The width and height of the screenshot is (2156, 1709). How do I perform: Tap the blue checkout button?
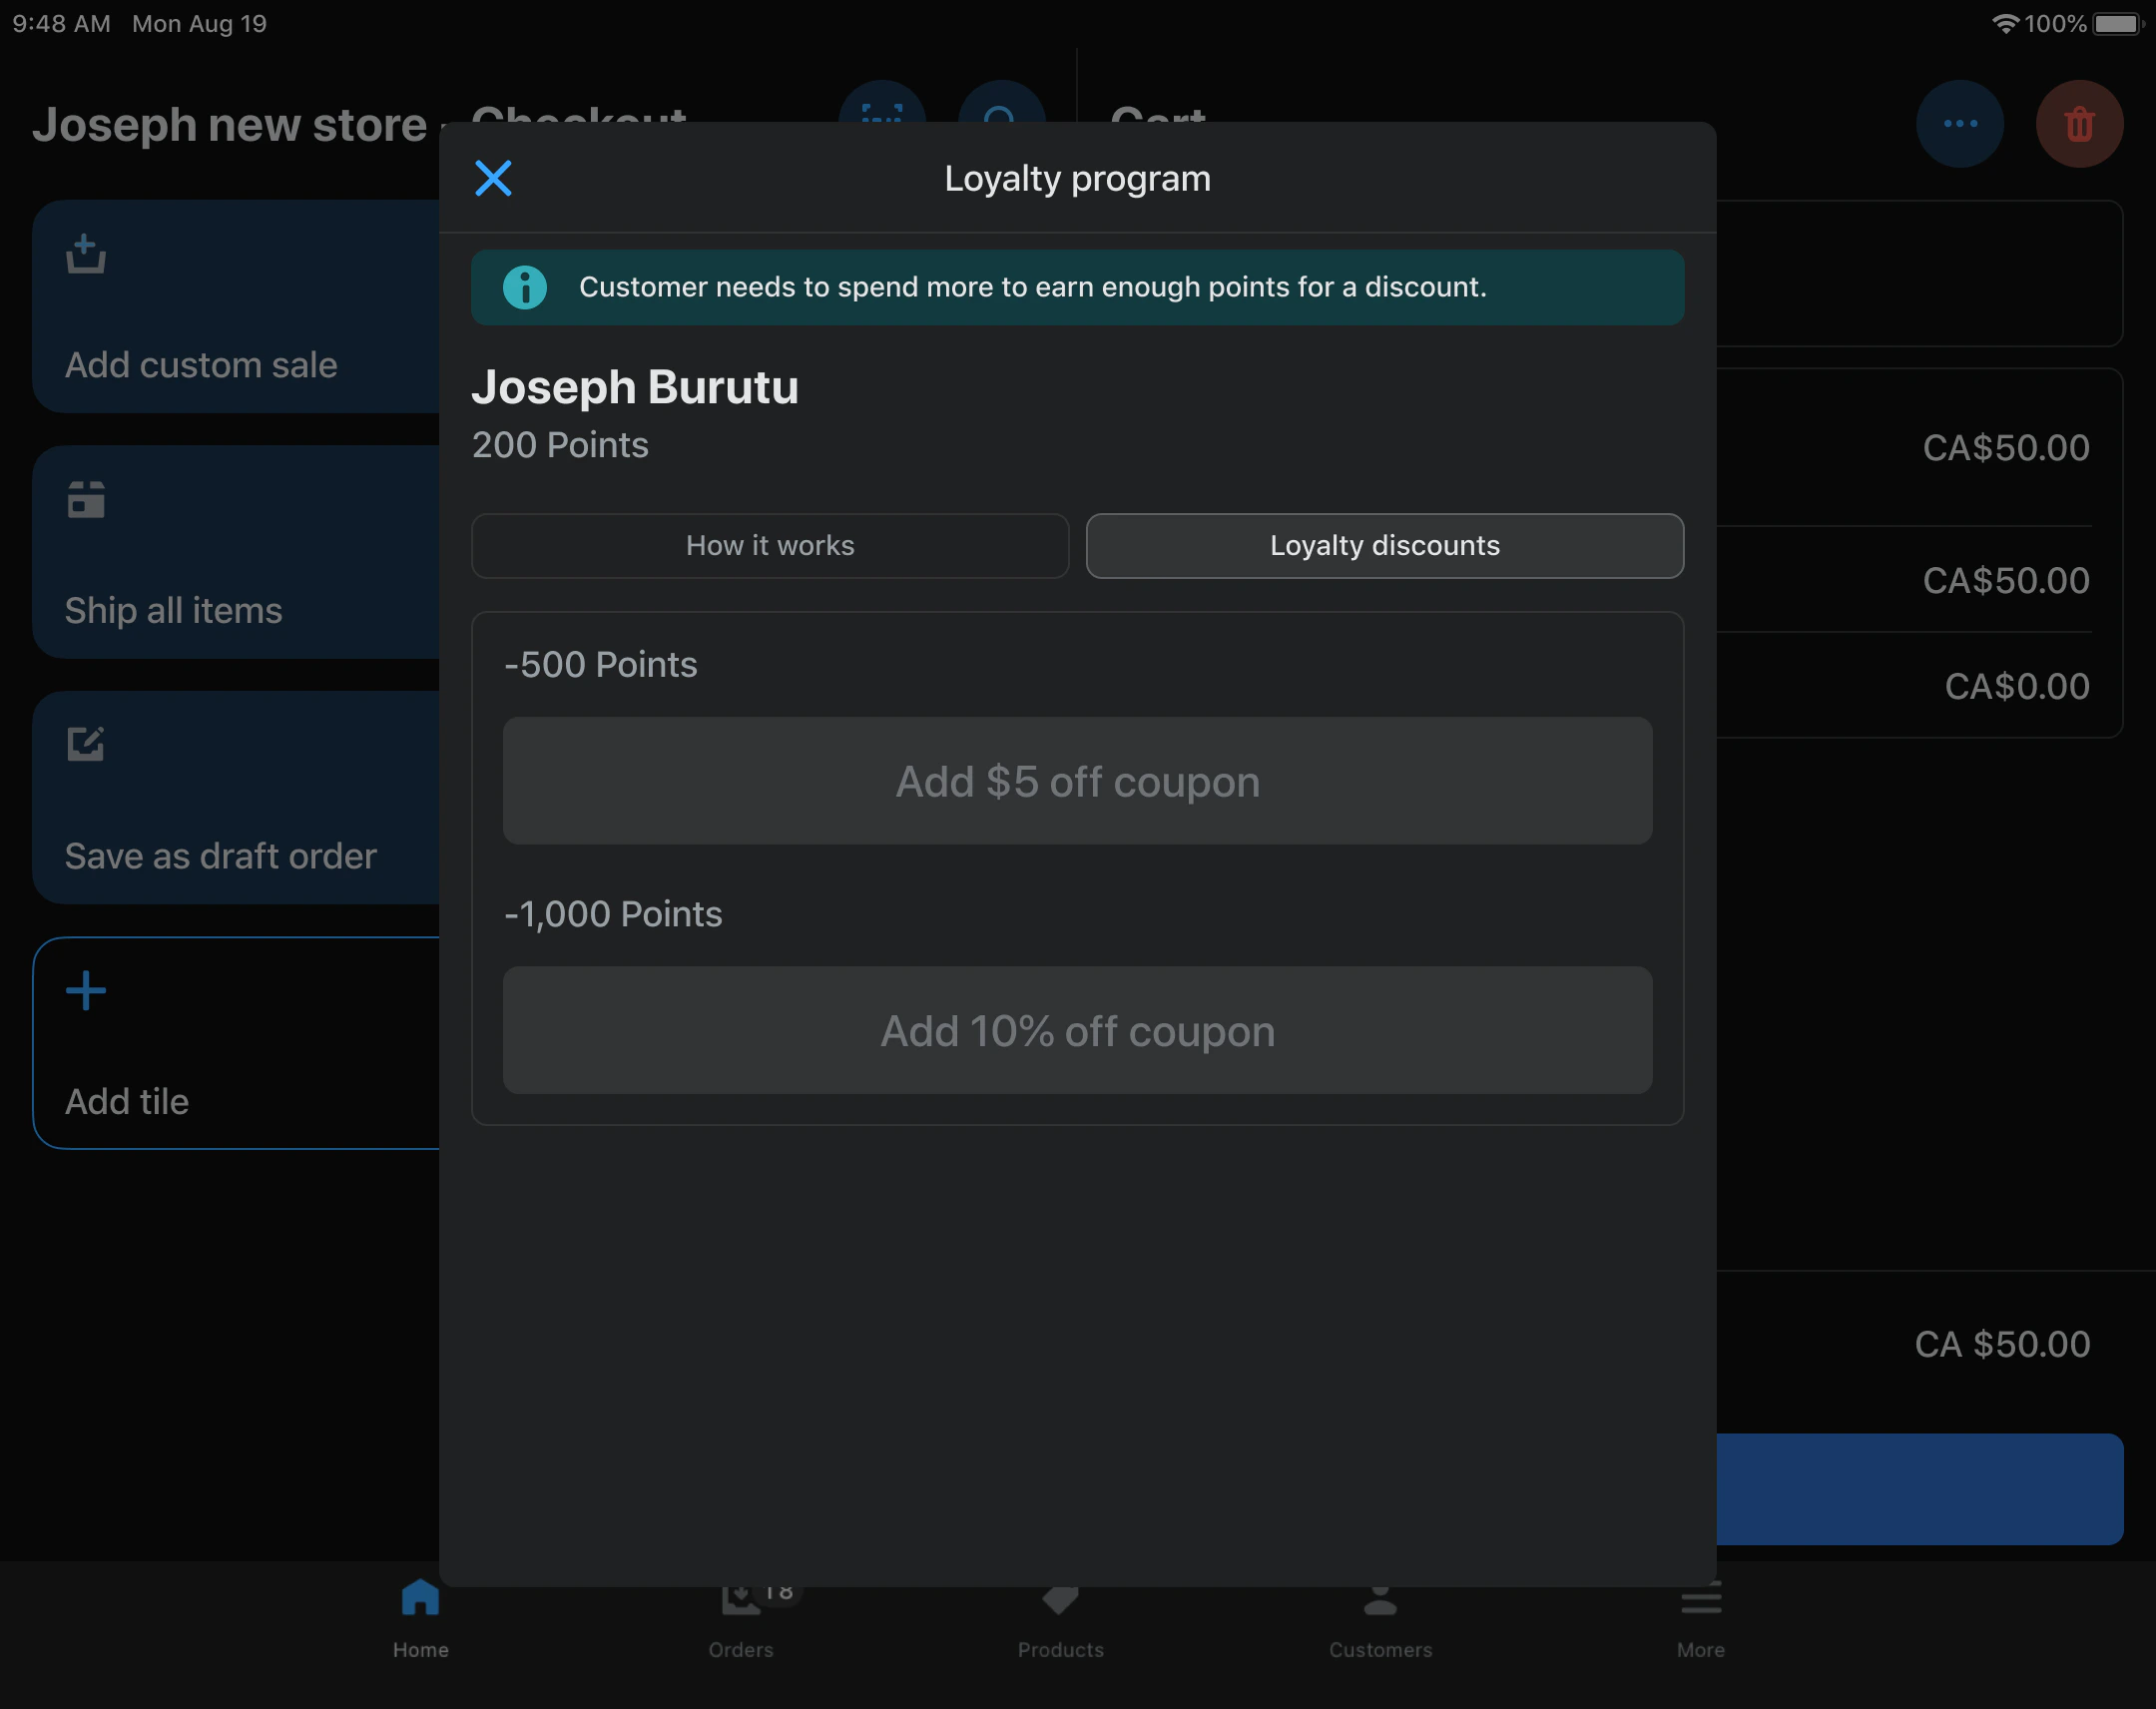click(1918, 1489)
